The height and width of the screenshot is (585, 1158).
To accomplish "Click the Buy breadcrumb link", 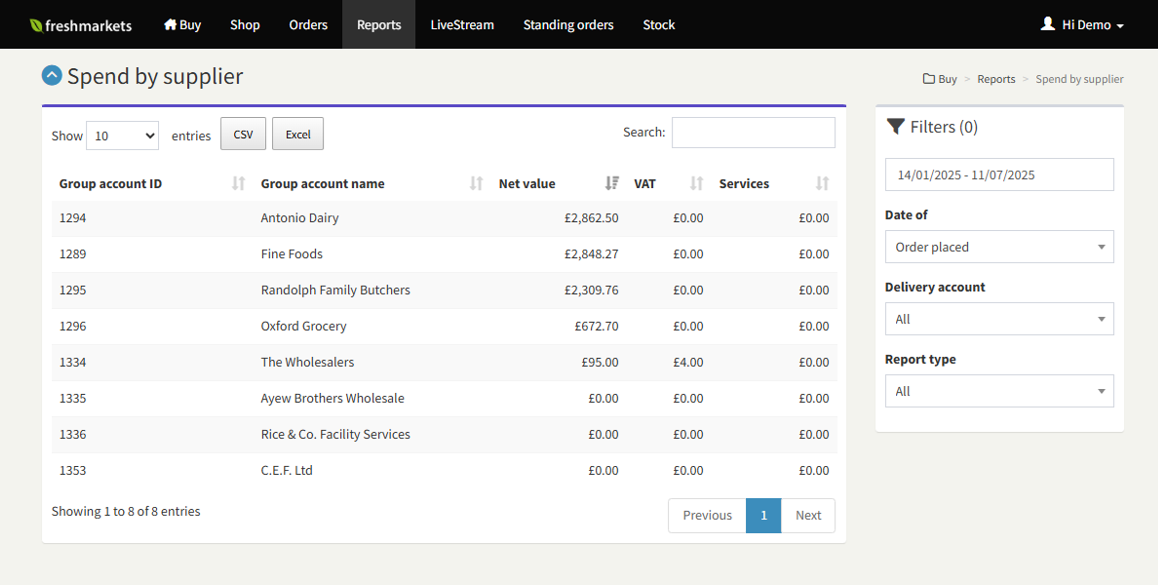I will tap(948, 79).
